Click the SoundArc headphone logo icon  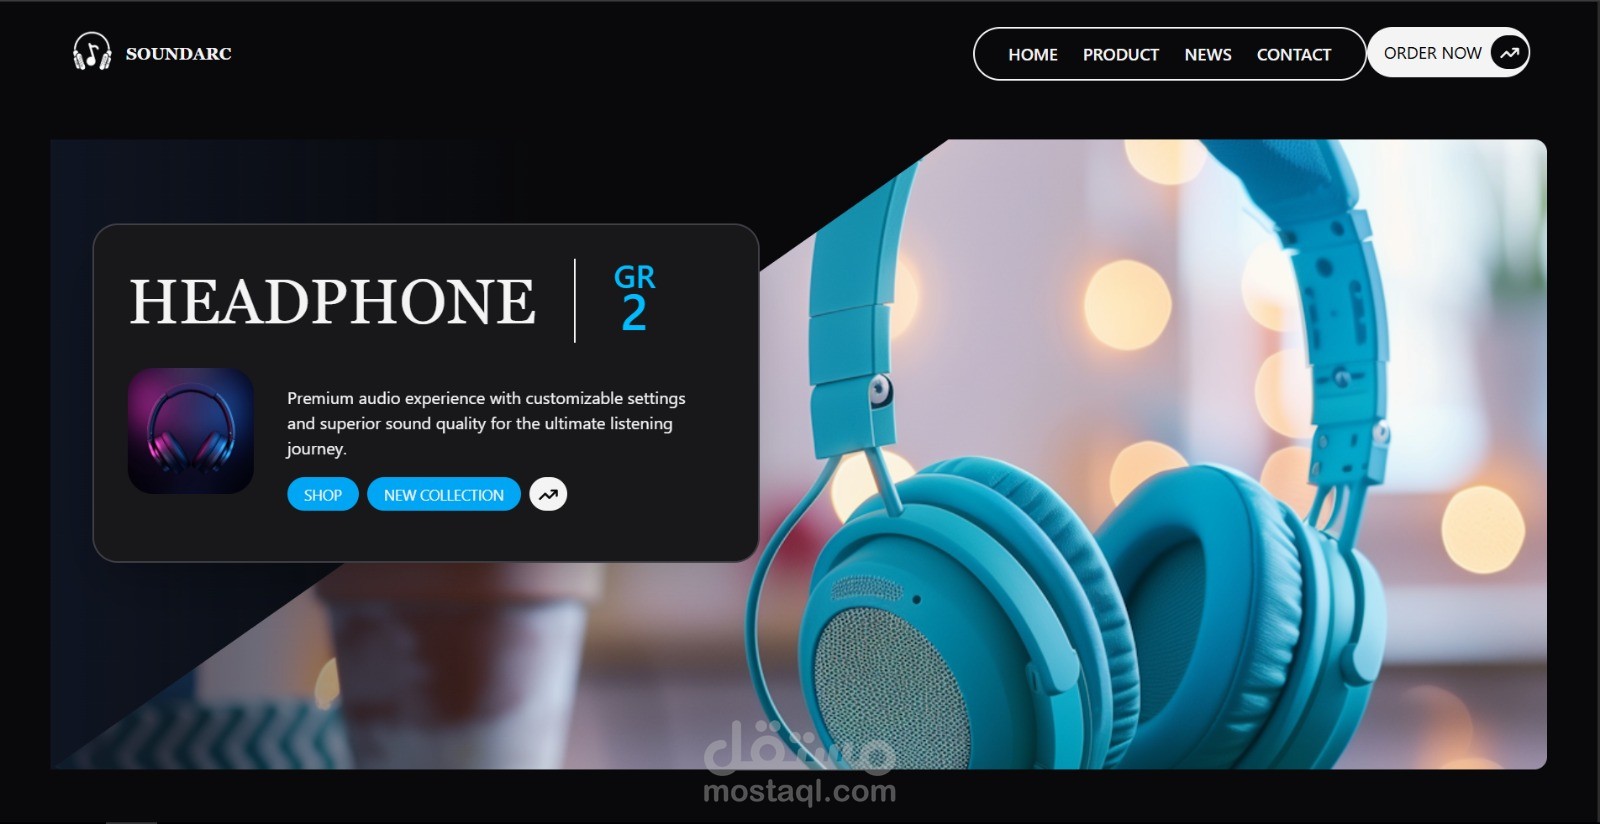[92, 52]
